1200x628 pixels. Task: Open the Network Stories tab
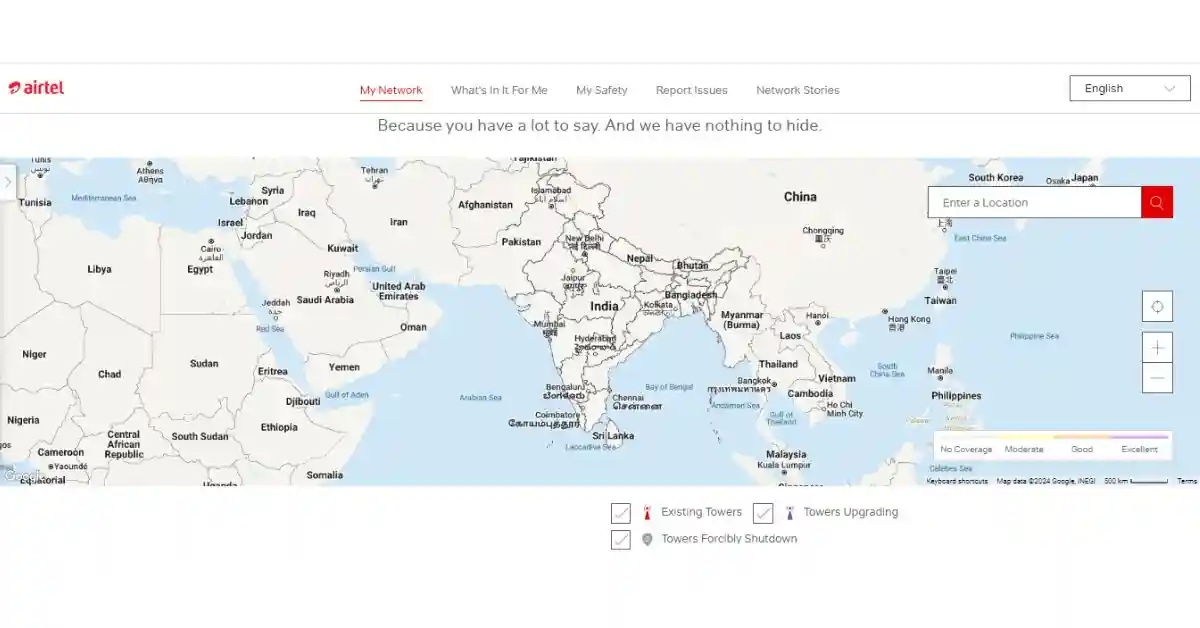pyautogui.click(x=798, y=90)
